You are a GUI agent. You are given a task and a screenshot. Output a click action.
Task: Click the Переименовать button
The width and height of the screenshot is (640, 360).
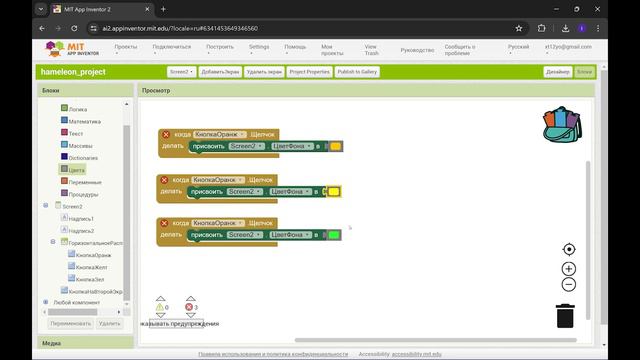tap(71, 323)
